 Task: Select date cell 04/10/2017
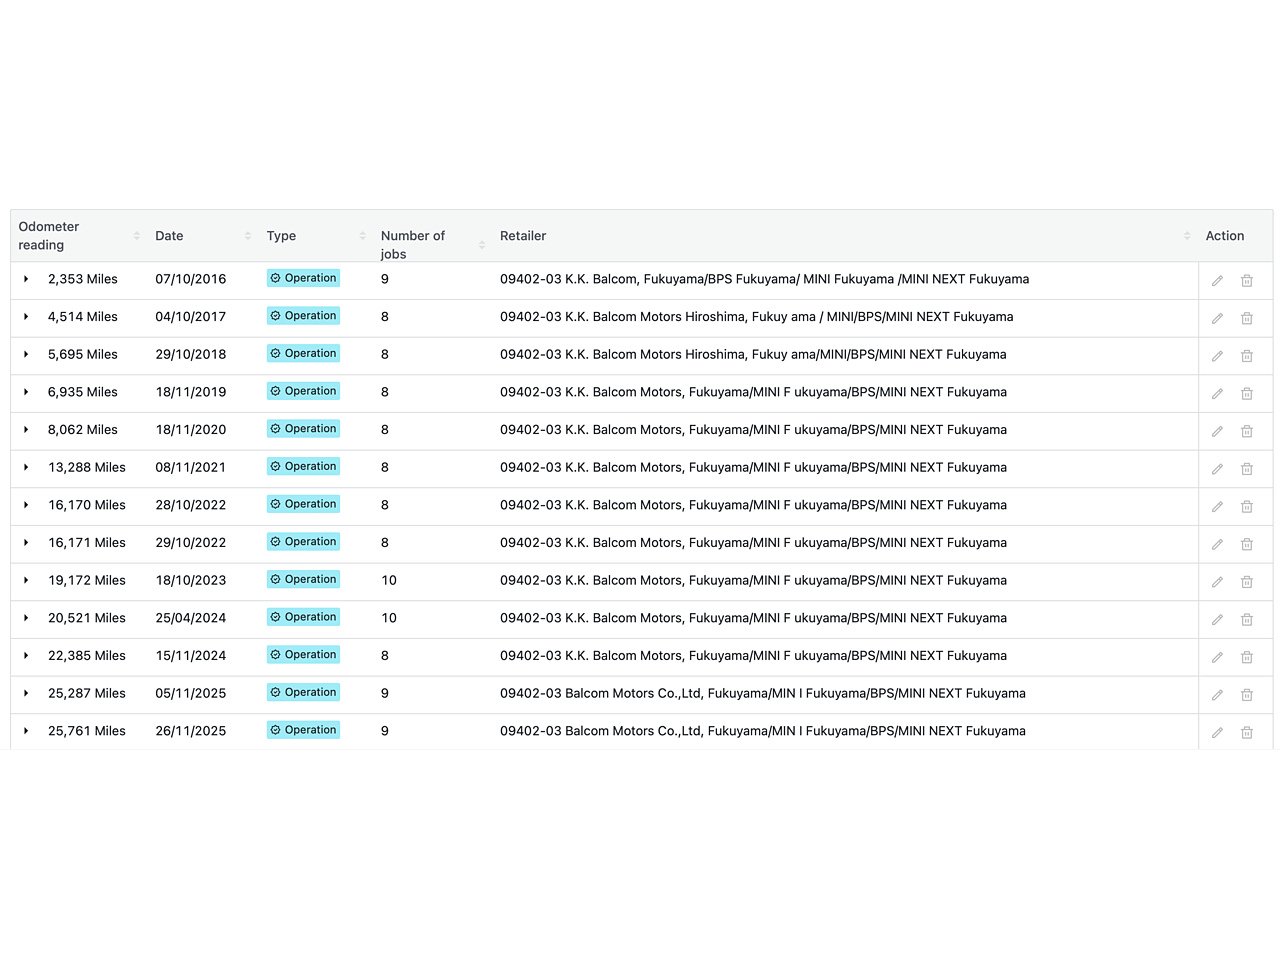tap(190, 317)
